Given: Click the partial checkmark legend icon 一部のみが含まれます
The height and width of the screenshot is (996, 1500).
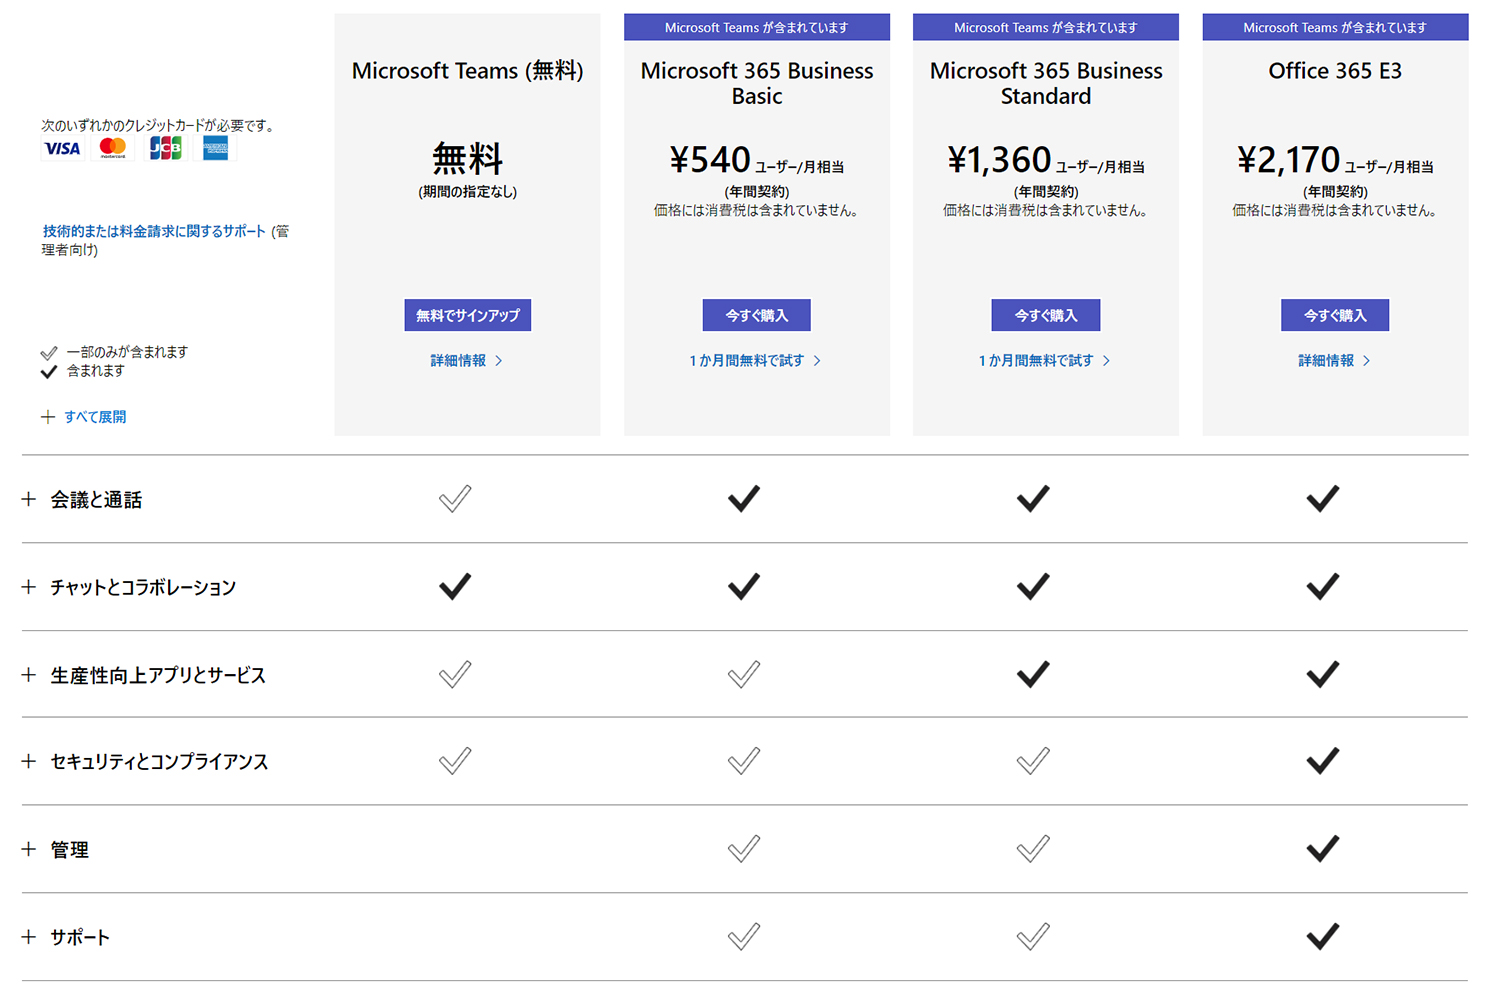Looking at the screenshot, I should point(49,353).
